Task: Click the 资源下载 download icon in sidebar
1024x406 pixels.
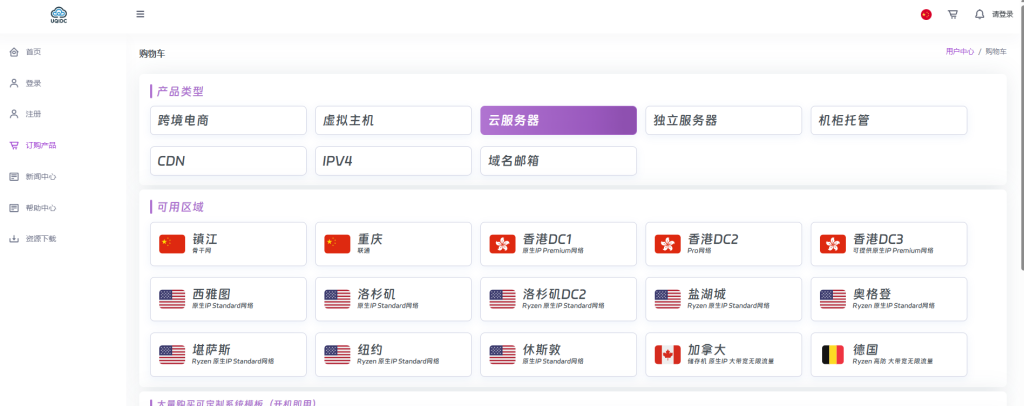Action: [x=14, y=239]
